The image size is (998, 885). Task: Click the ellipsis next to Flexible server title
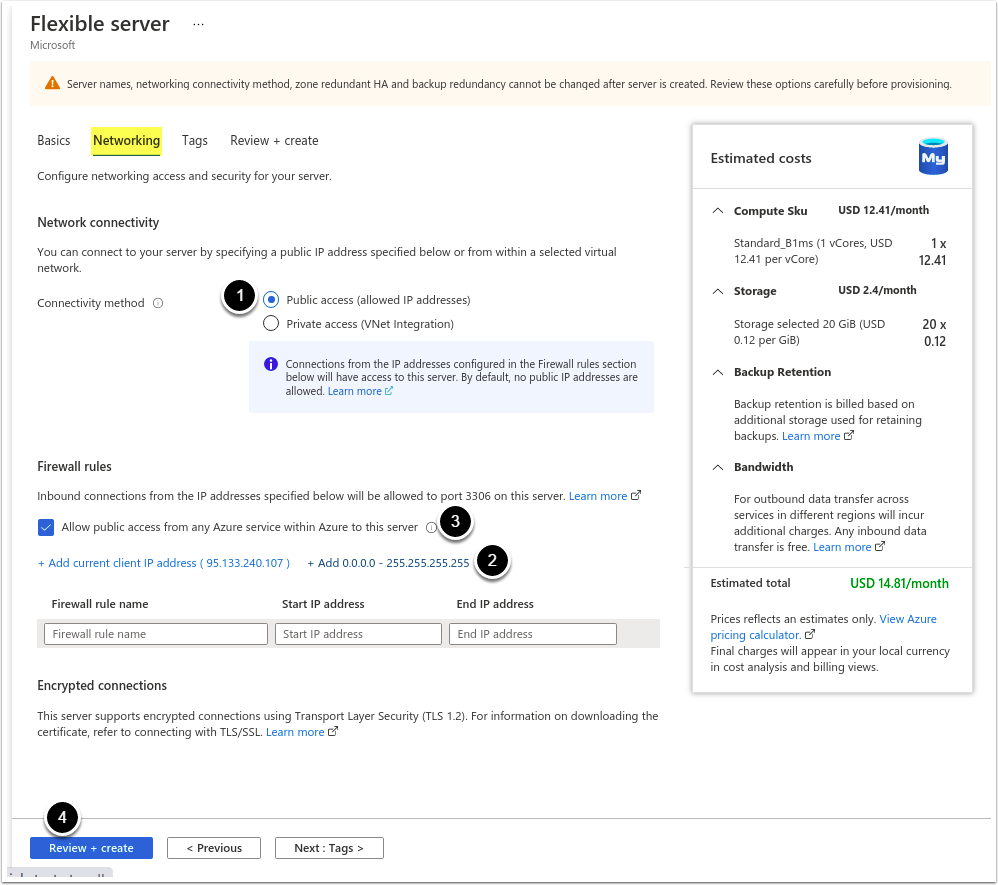198,24
